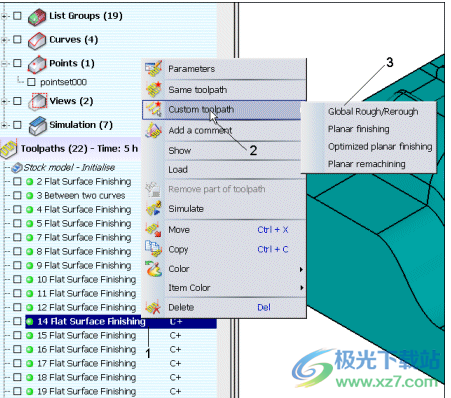Click green status dot of 14 Flat Surface Finishing
Image resolution: width=451 pixels, height=398 pixels.
click(x=30, y=322)
